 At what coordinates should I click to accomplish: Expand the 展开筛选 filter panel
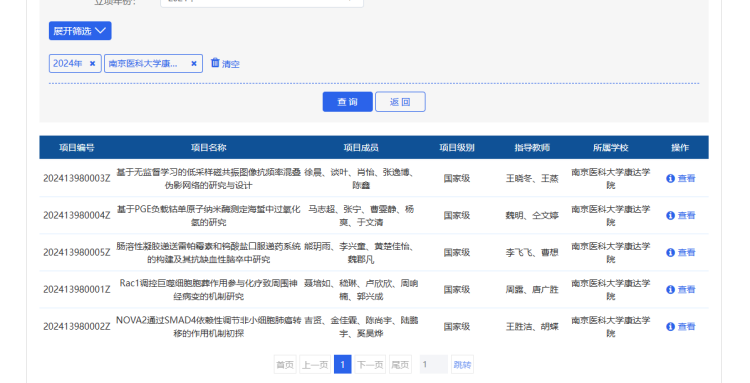tap(80, 31)
